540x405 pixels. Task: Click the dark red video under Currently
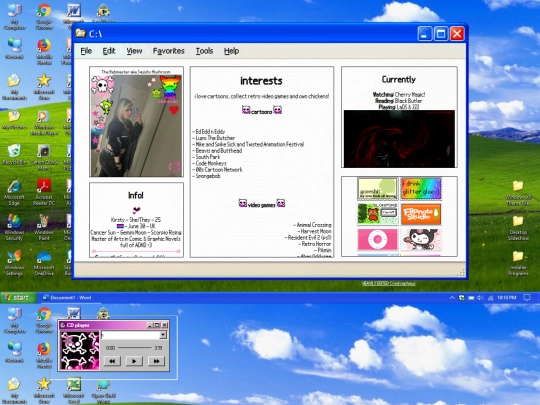(399, 139)
